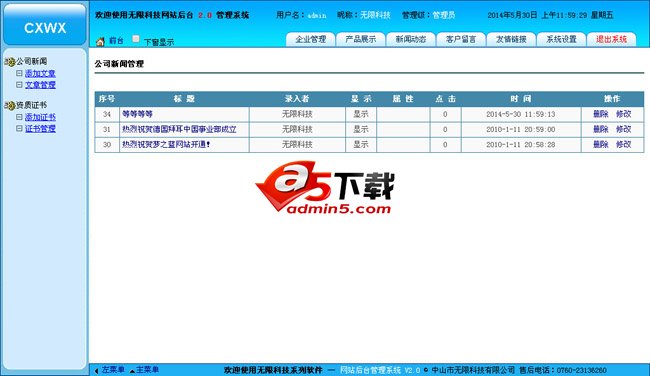Viewport: 650px width, 376px height.
Task: Click the admin username in header
Action: tap(317, 16)
